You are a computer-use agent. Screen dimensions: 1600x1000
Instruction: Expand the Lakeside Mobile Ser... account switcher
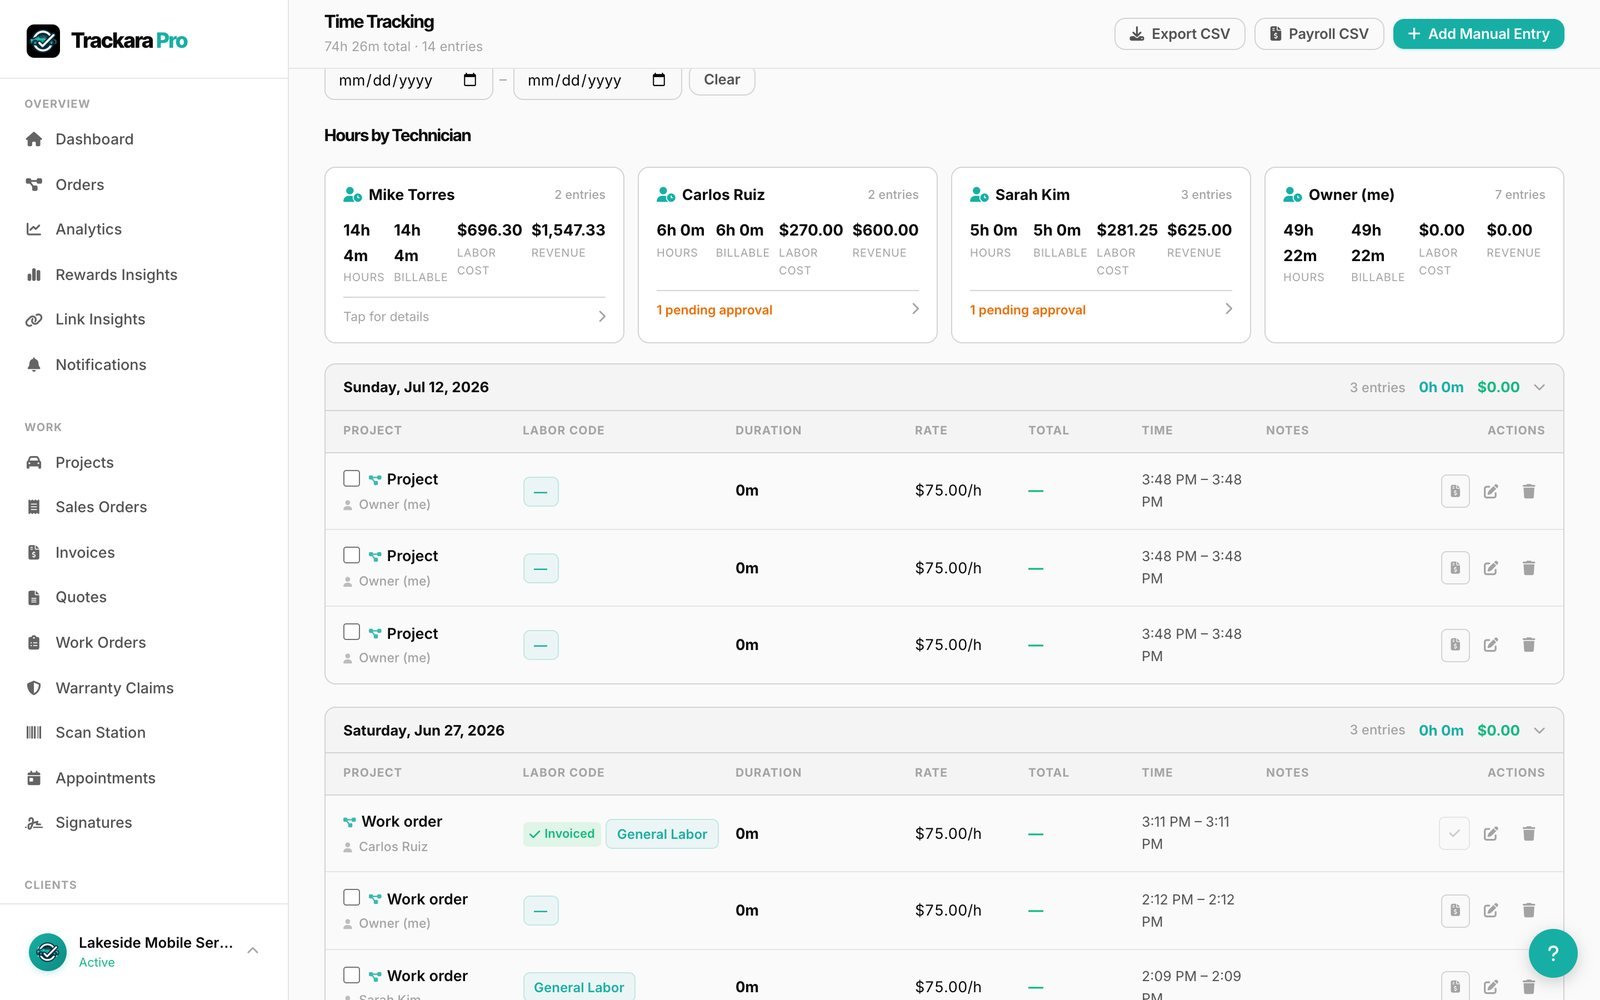pos(253,951)
